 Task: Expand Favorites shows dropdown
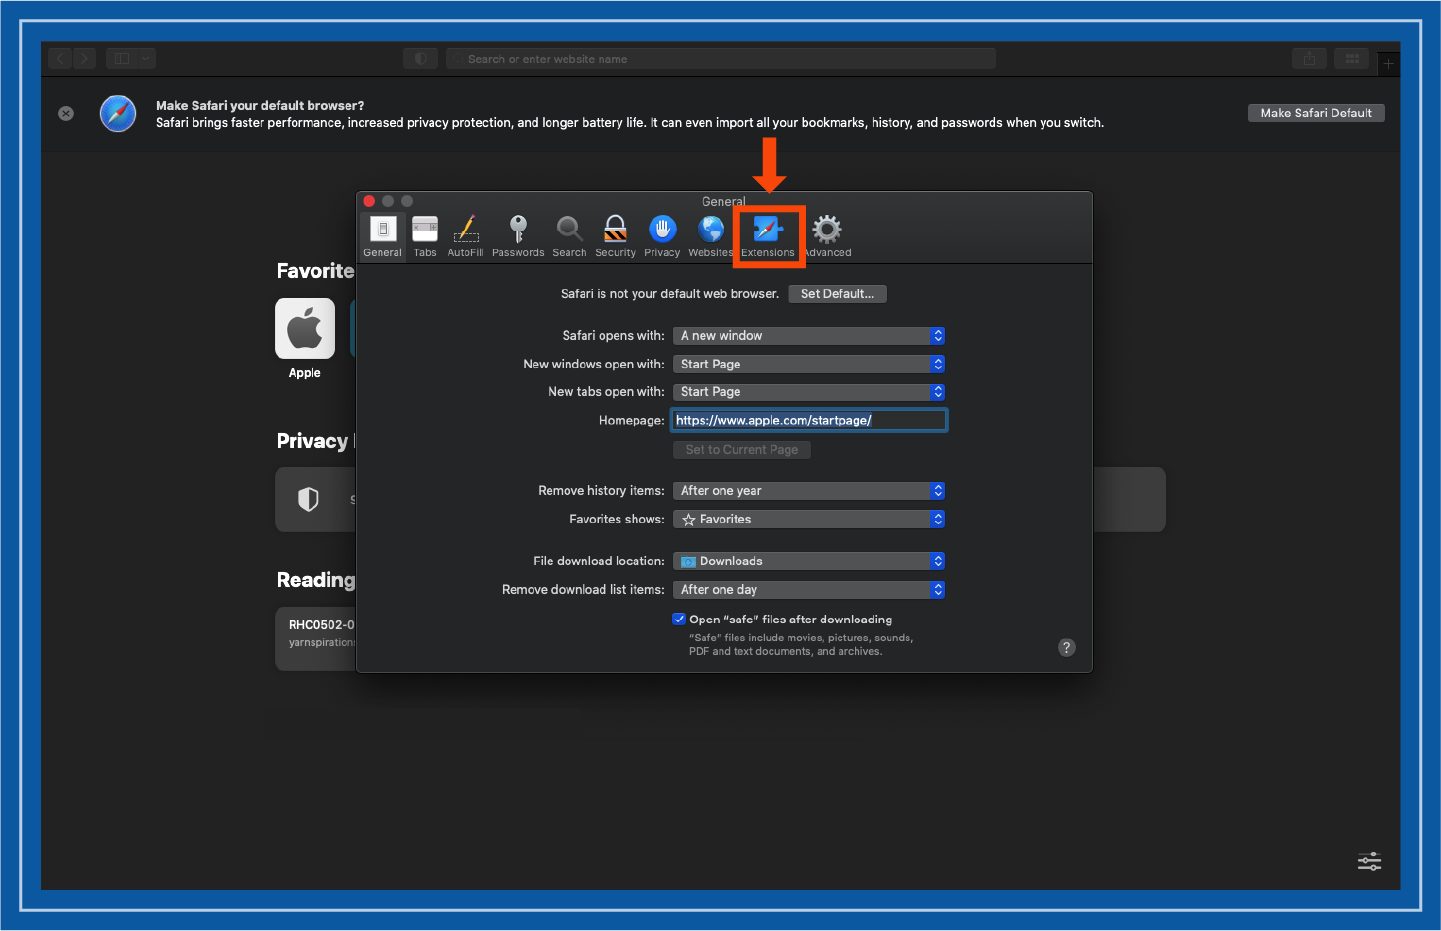point(809,519)
